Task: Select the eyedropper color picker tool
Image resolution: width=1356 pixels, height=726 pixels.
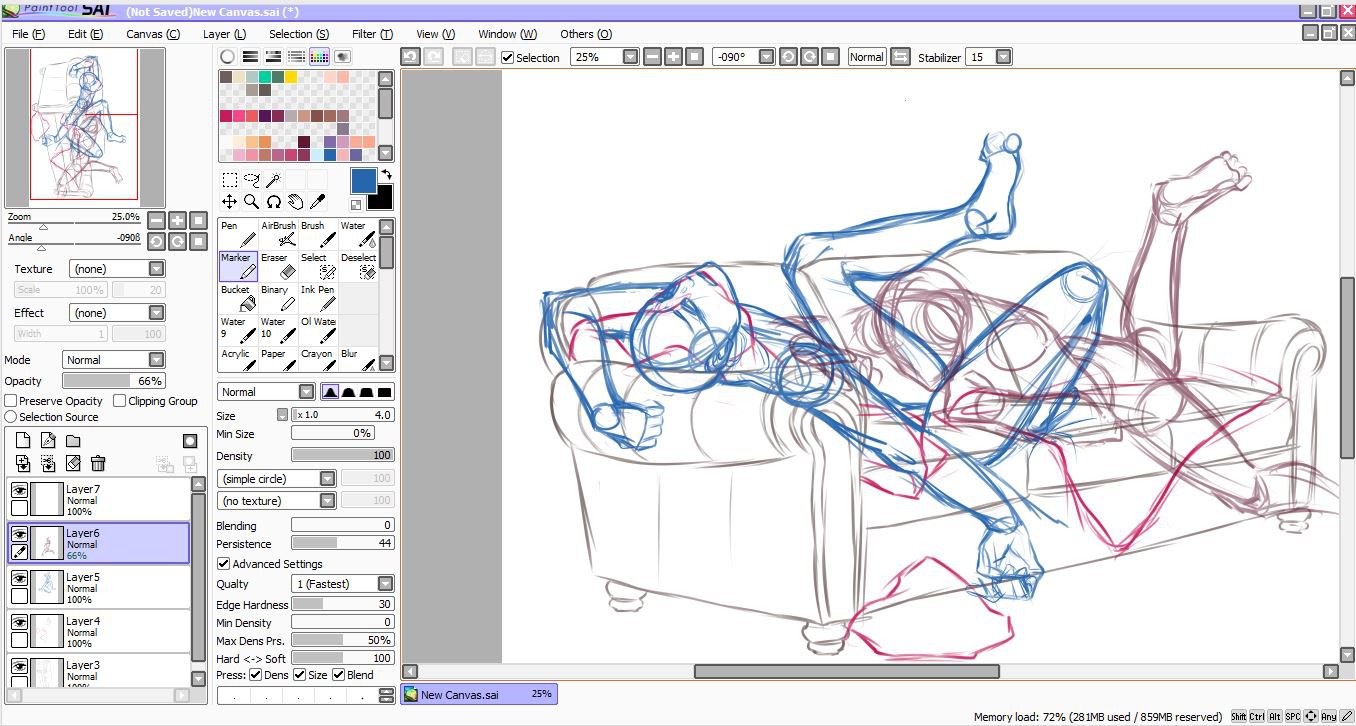Action: (317, 202)
